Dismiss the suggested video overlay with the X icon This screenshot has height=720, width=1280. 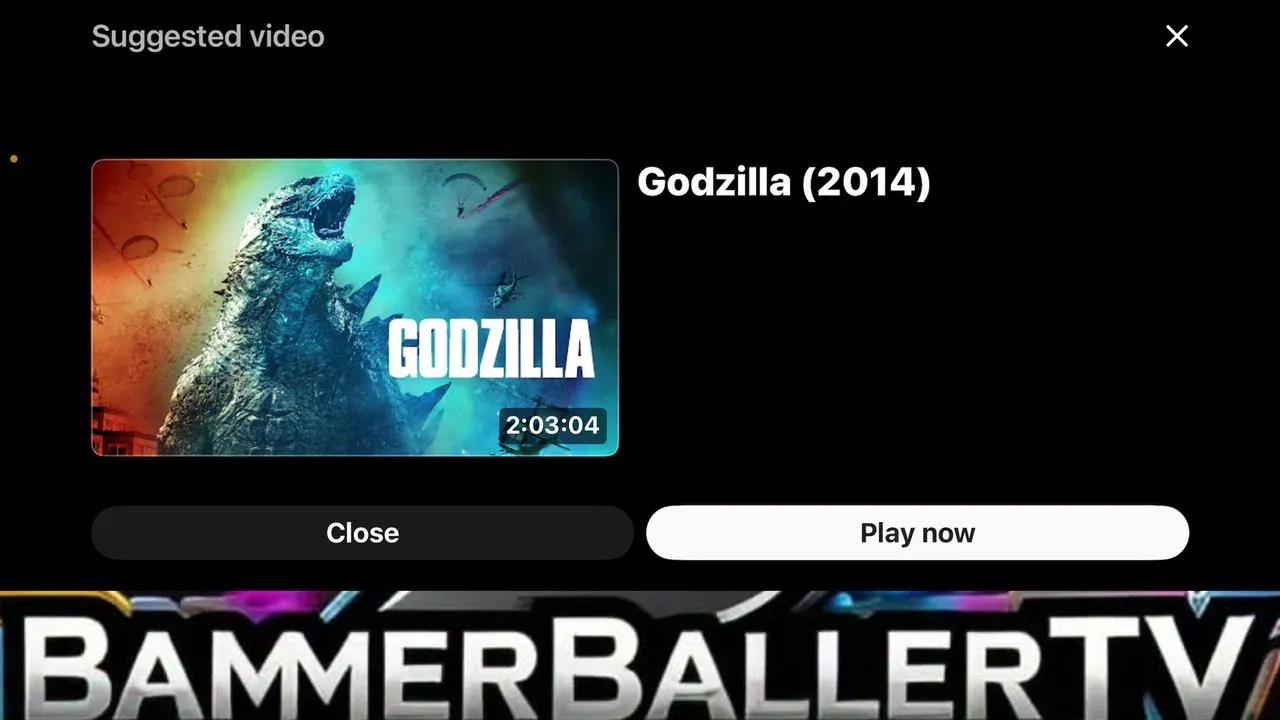click(1177, 36)
